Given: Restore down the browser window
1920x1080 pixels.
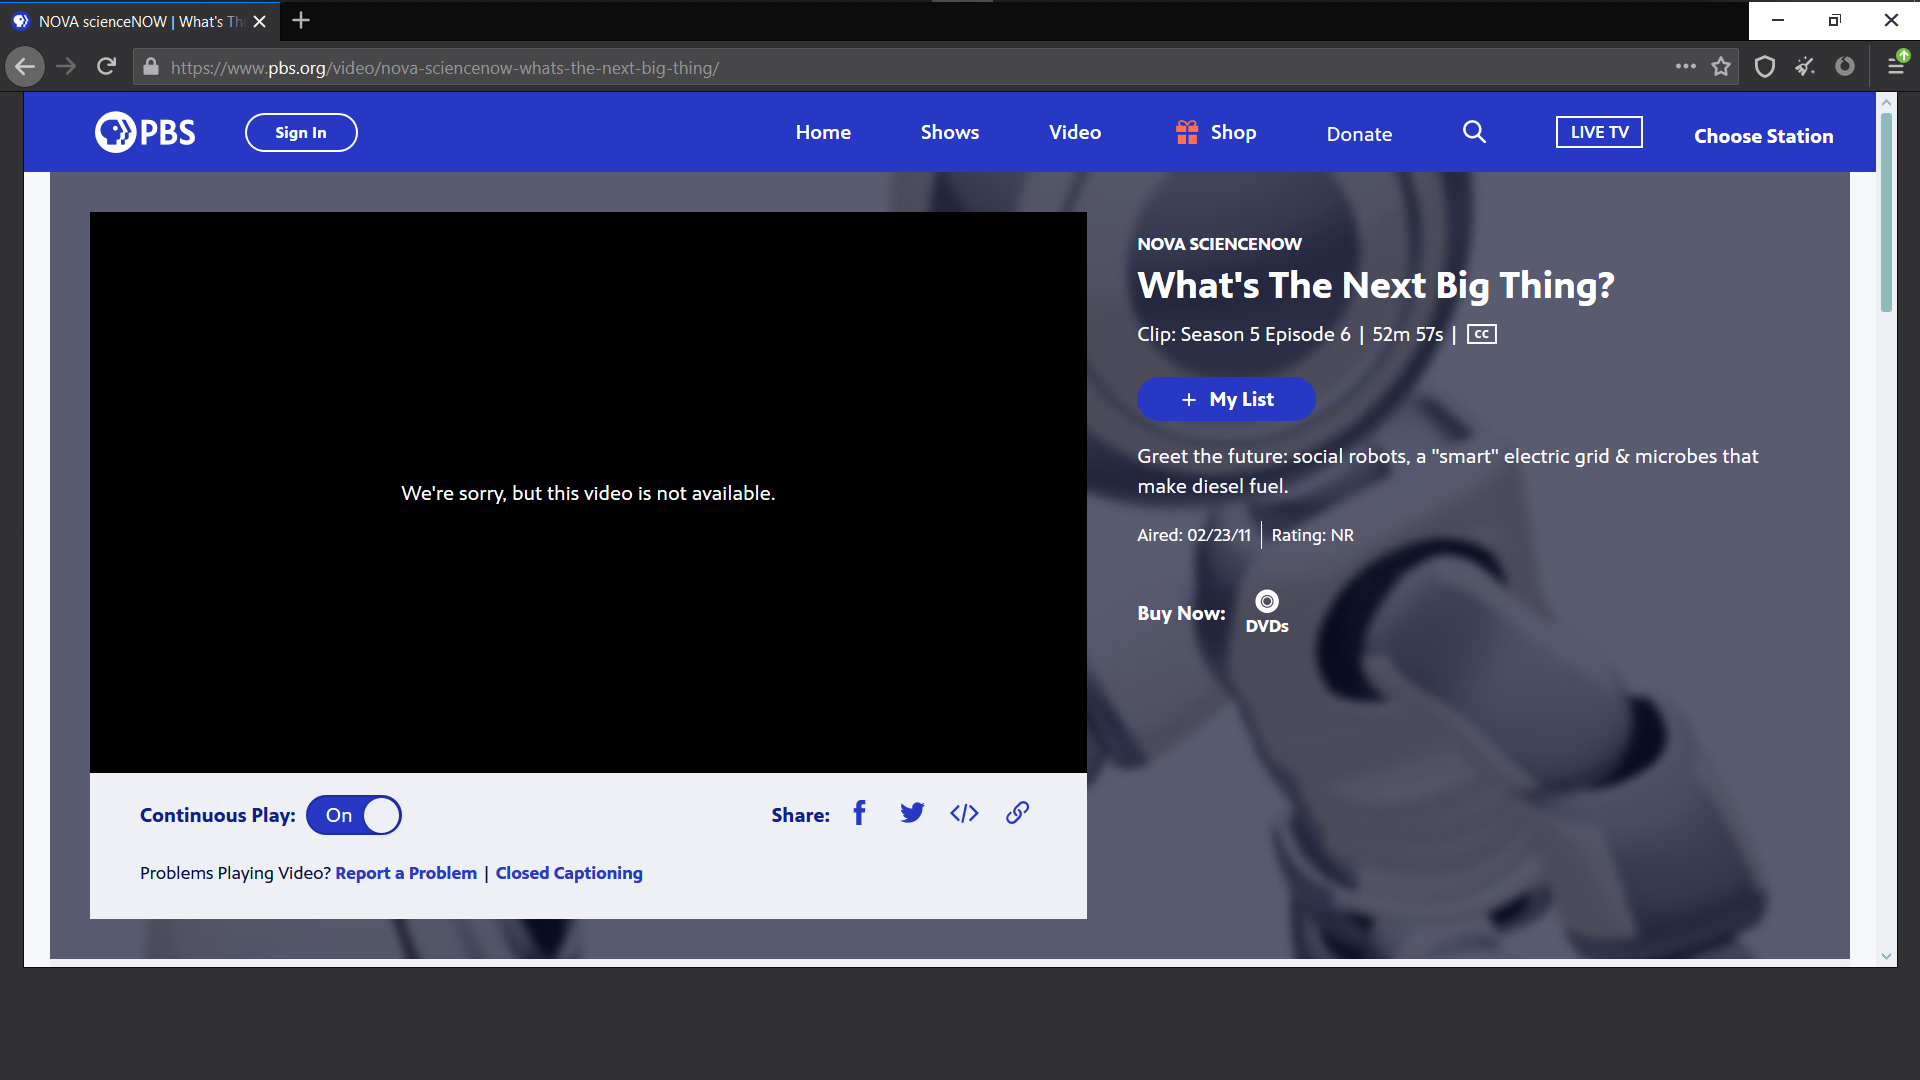Looking at the screenshot, I should 1835,20.
